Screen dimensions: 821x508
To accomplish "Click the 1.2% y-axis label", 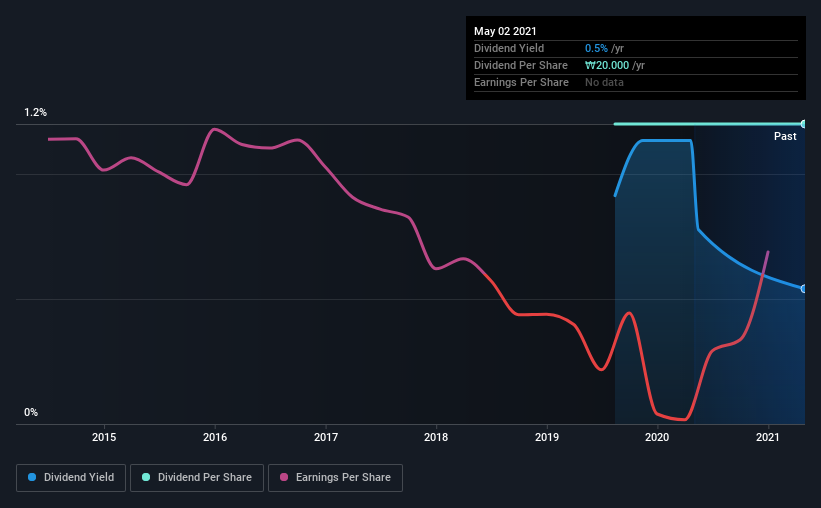I will [x=35, y=113].
